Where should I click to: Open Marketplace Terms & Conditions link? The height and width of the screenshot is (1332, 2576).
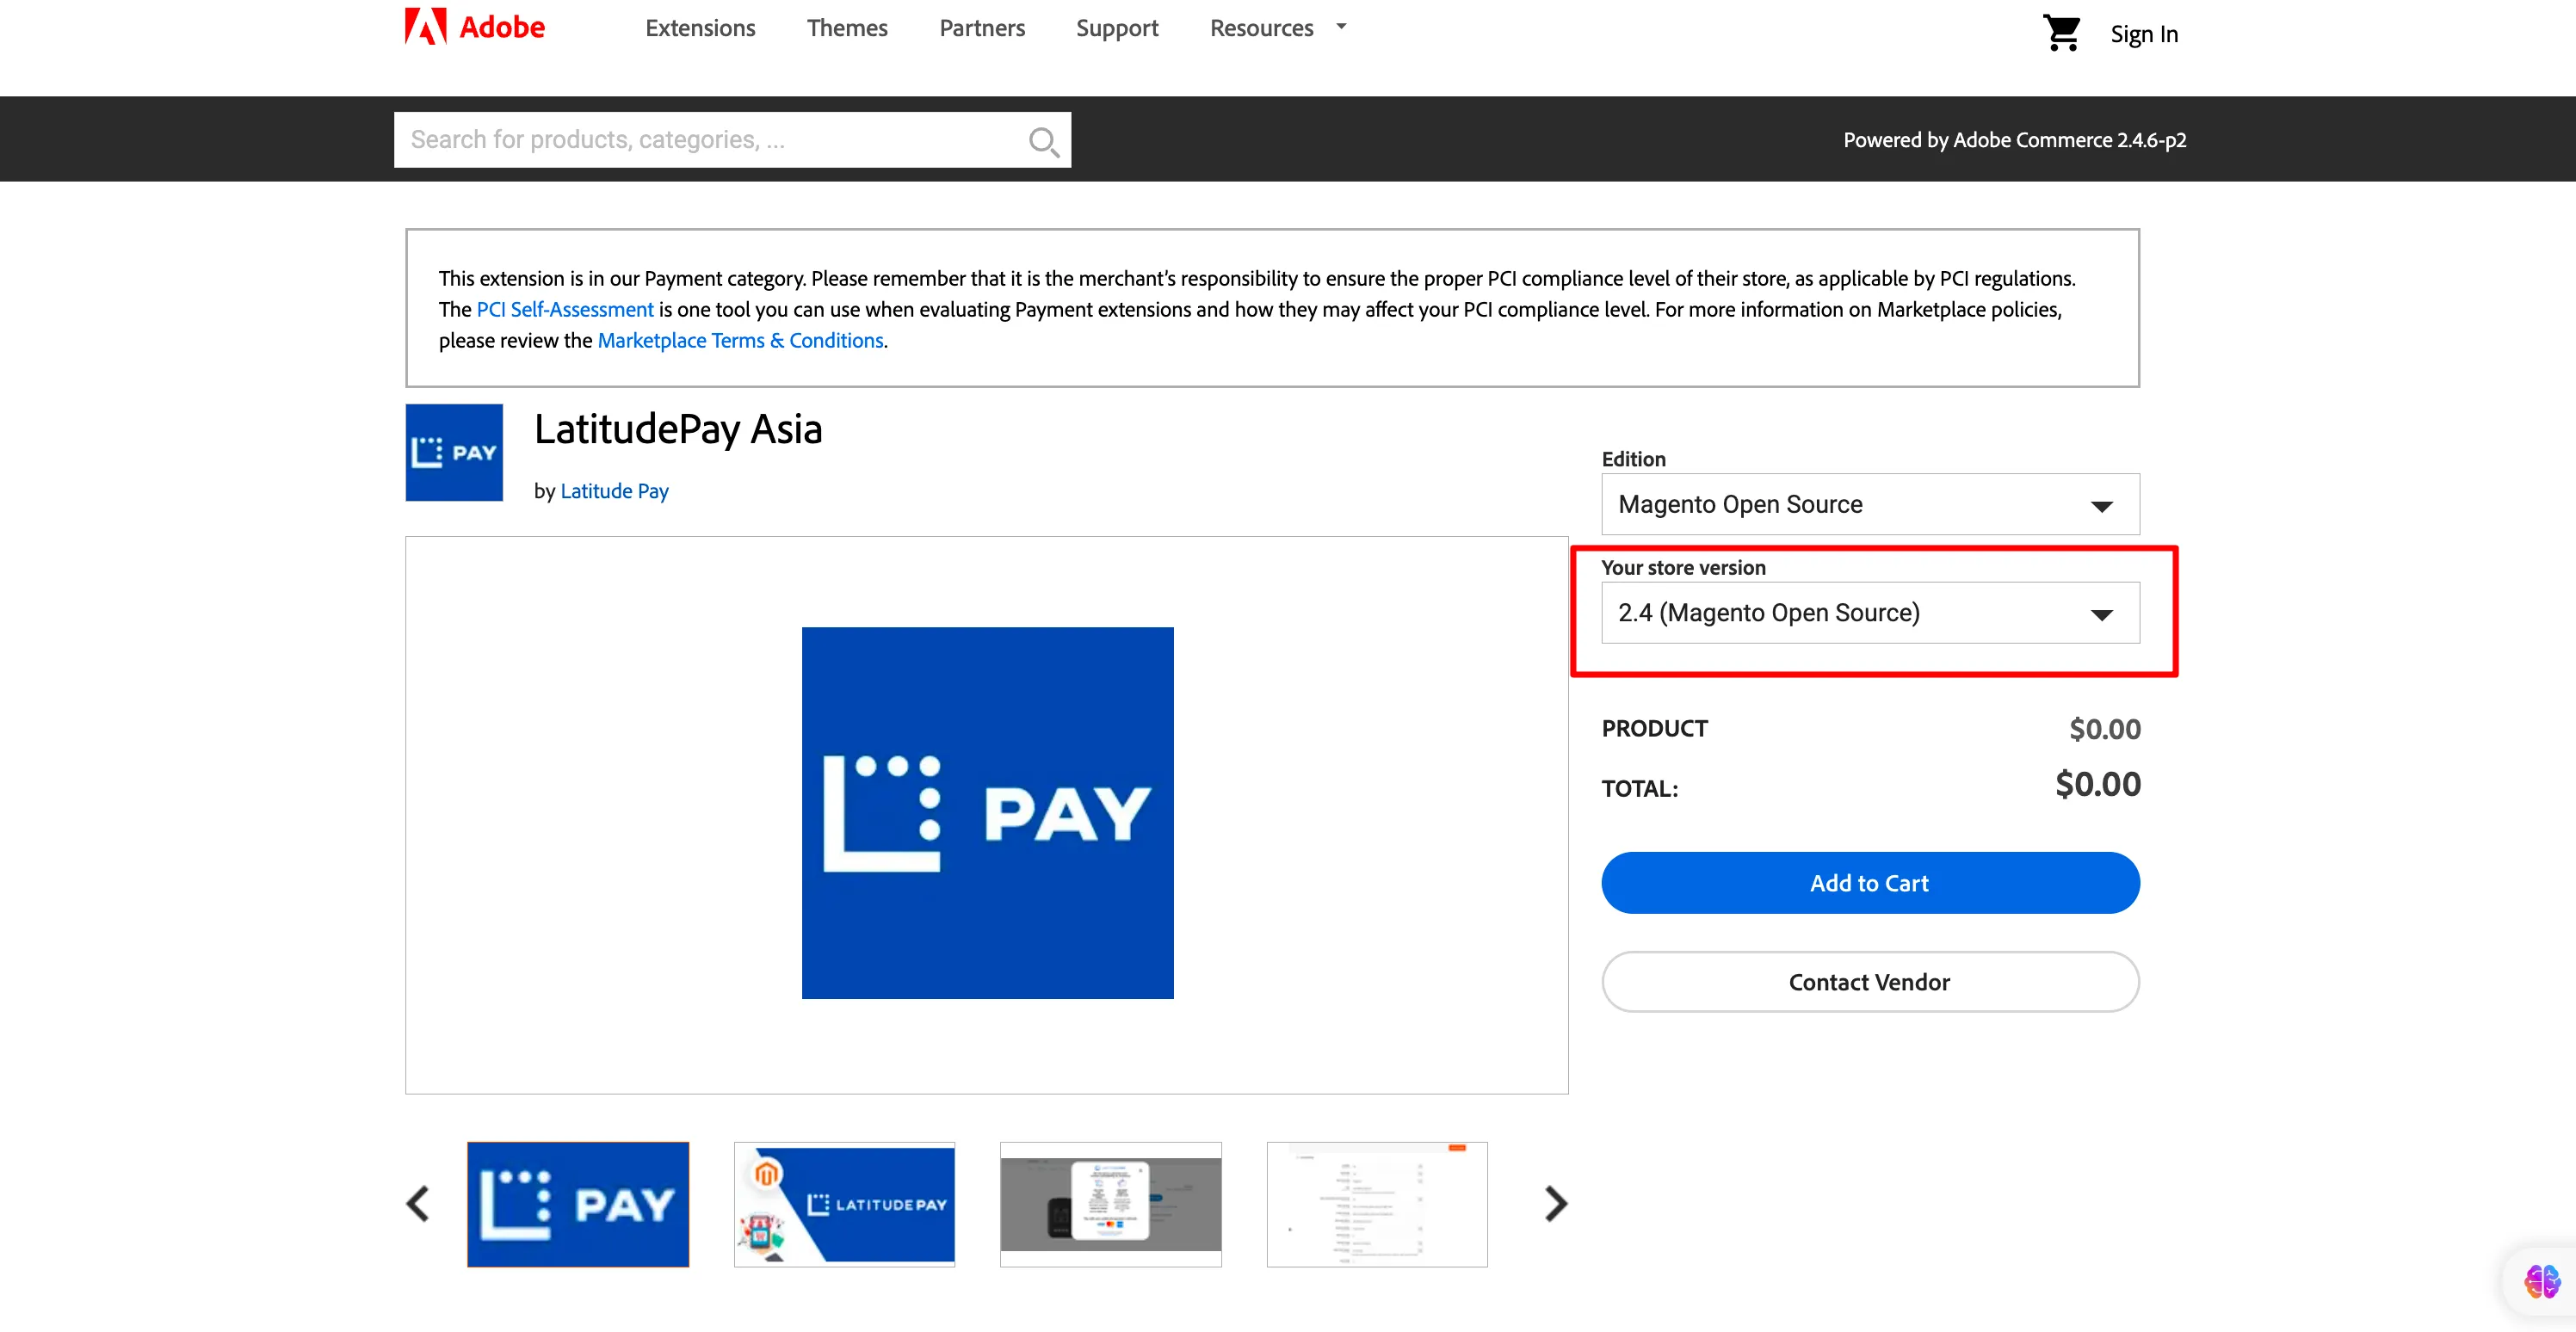click(x=740, y=340)
